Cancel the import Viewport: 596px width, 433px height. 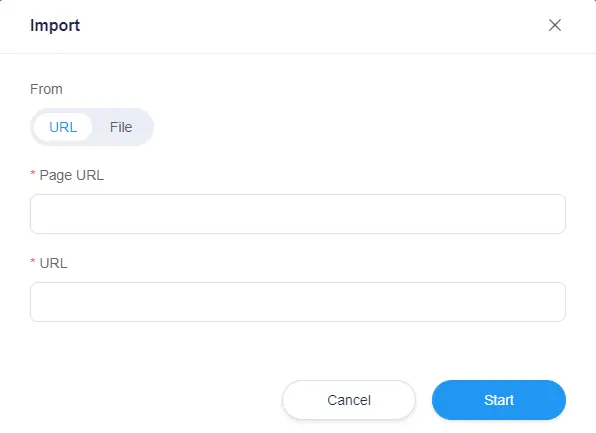click(349, 400)
